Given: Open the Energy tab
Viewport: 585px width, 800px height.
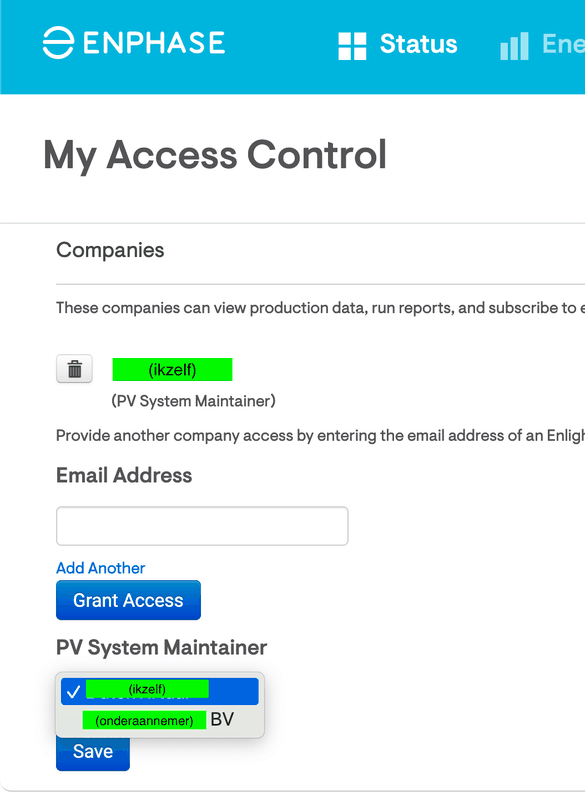Looking at the screenshot, I should [543, 44].
